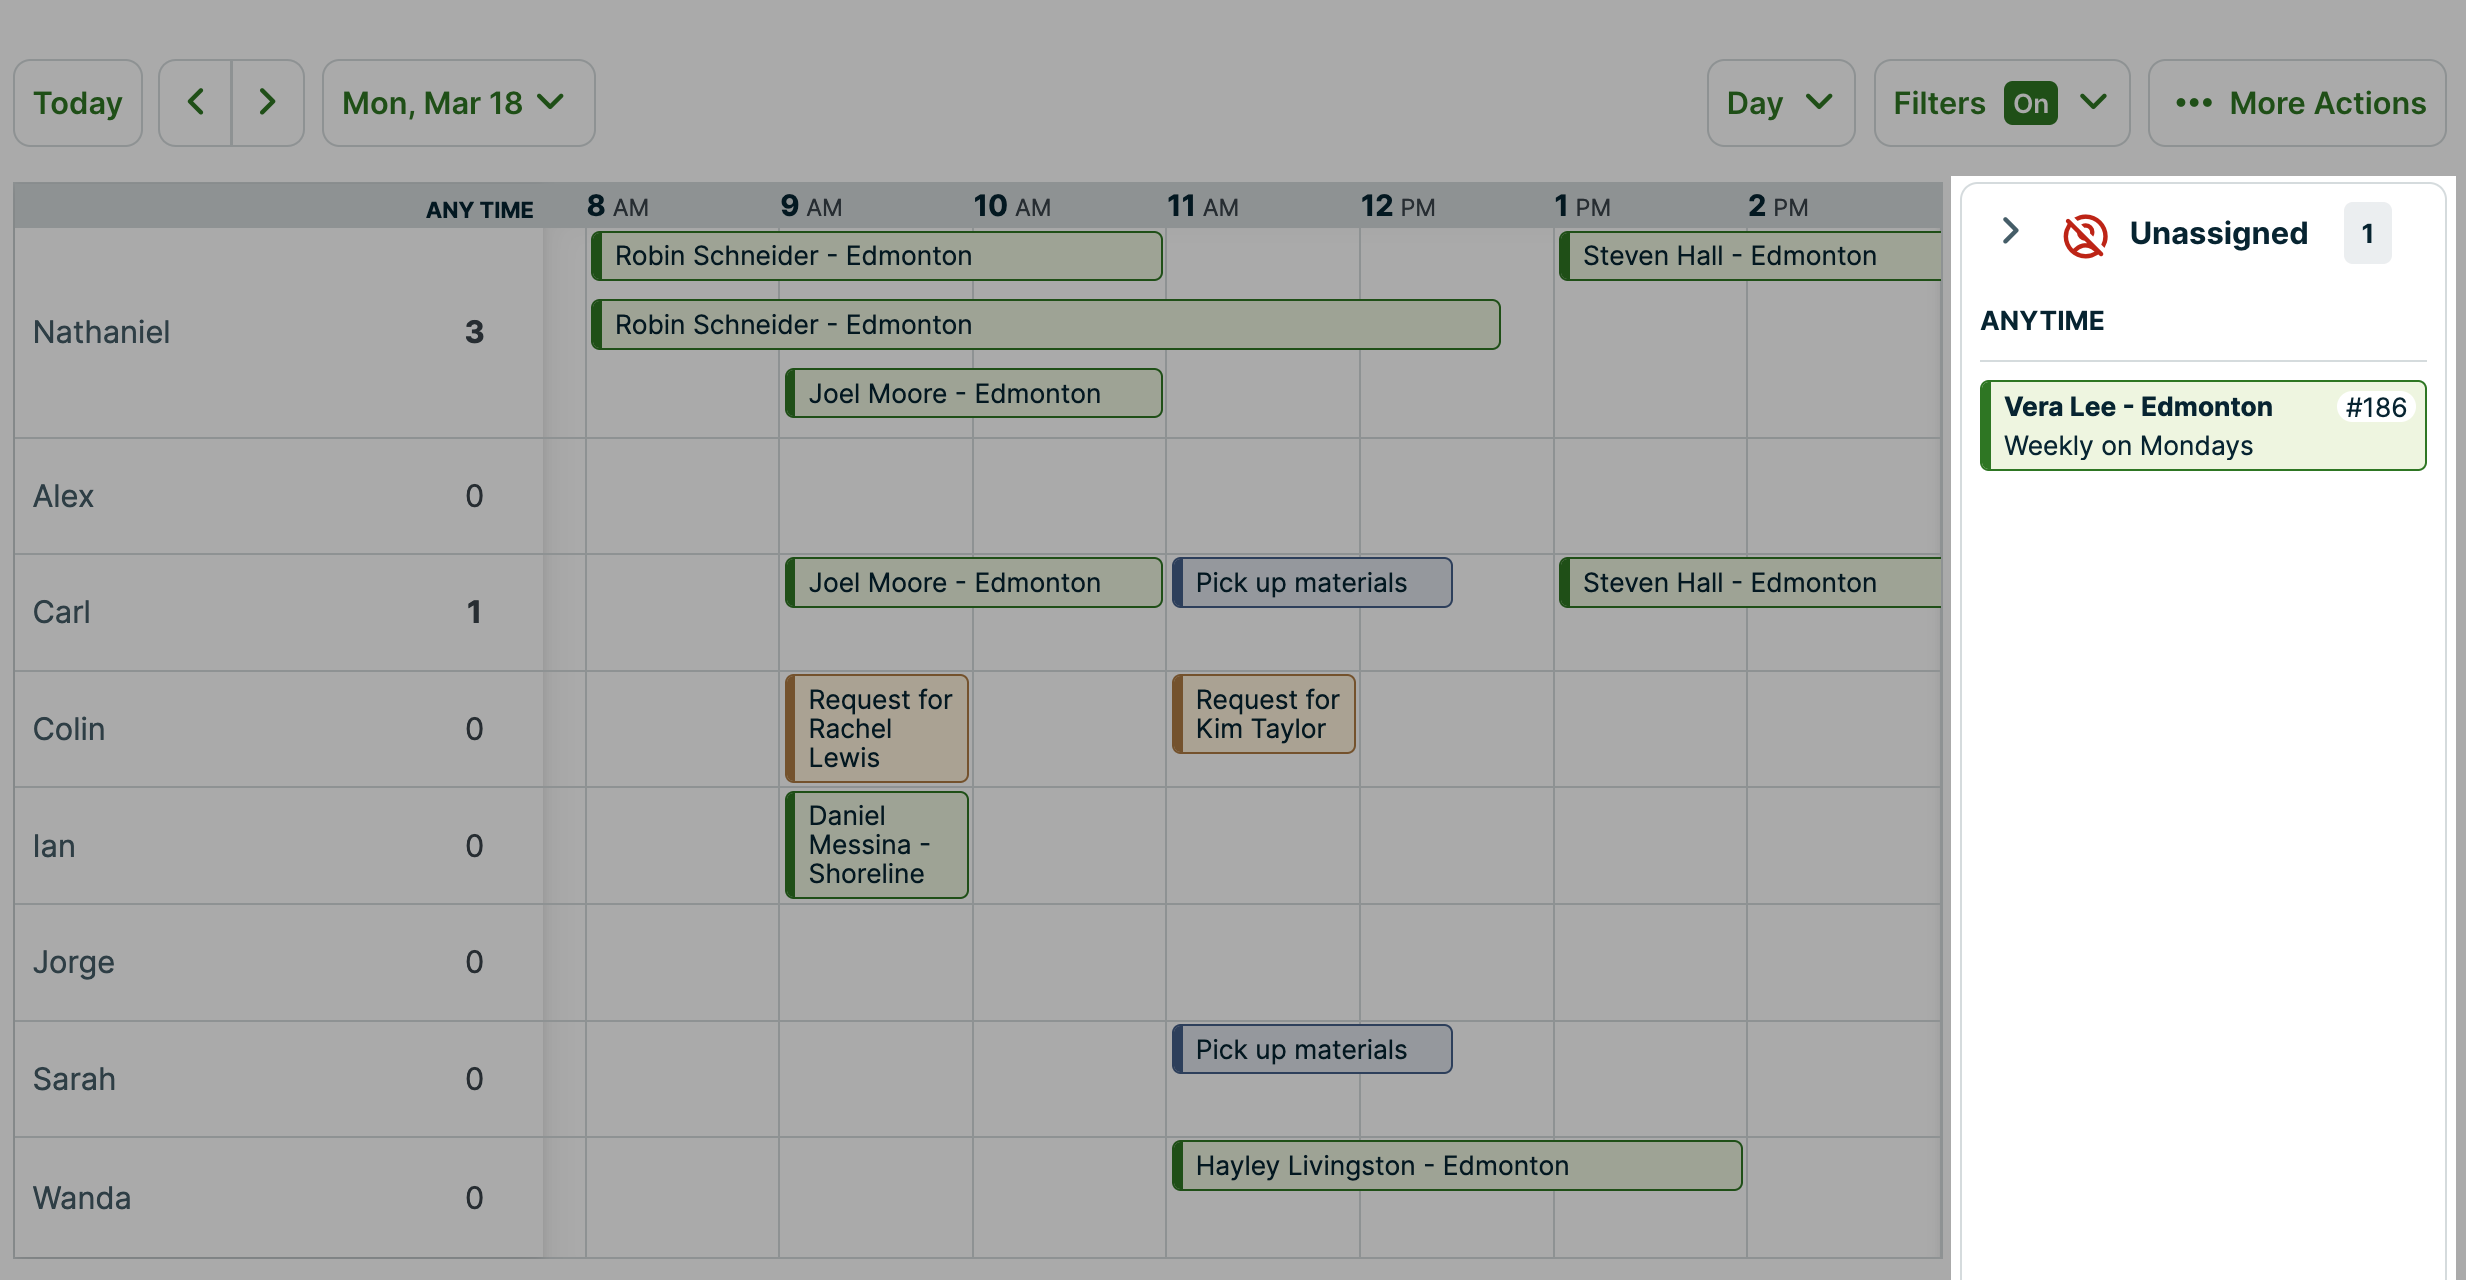Click the red Unassigned icon
The image size is (2466, 1280).
pyautogui.click(x=2085, y=235)
